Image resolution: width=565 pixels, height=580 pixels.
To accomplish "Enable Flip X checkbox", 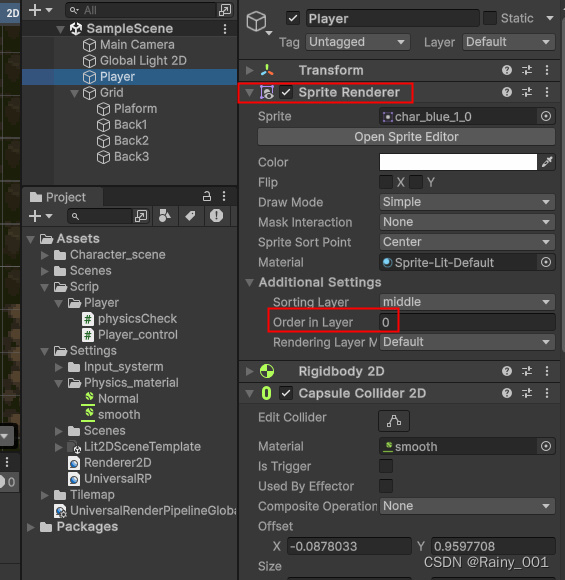I will tap(386, 182).
